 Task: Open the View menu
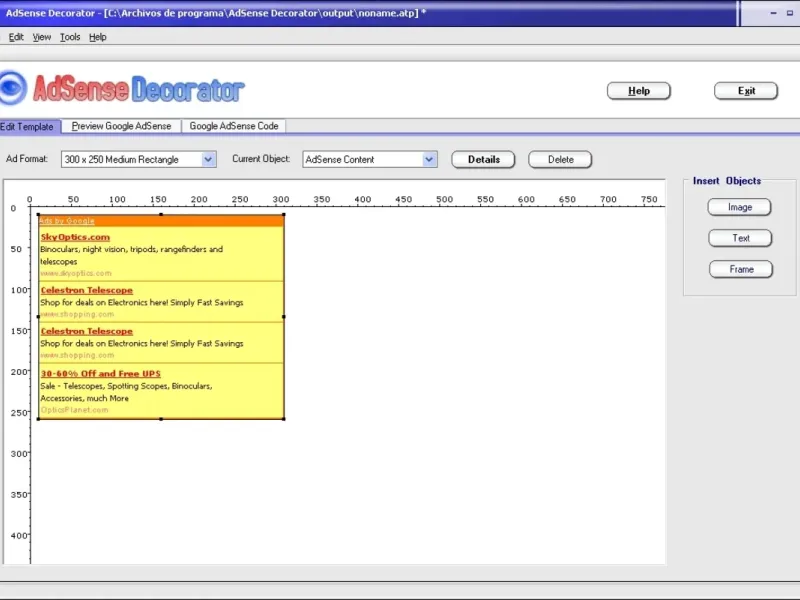pyautogui.click(x=42, y=37)
